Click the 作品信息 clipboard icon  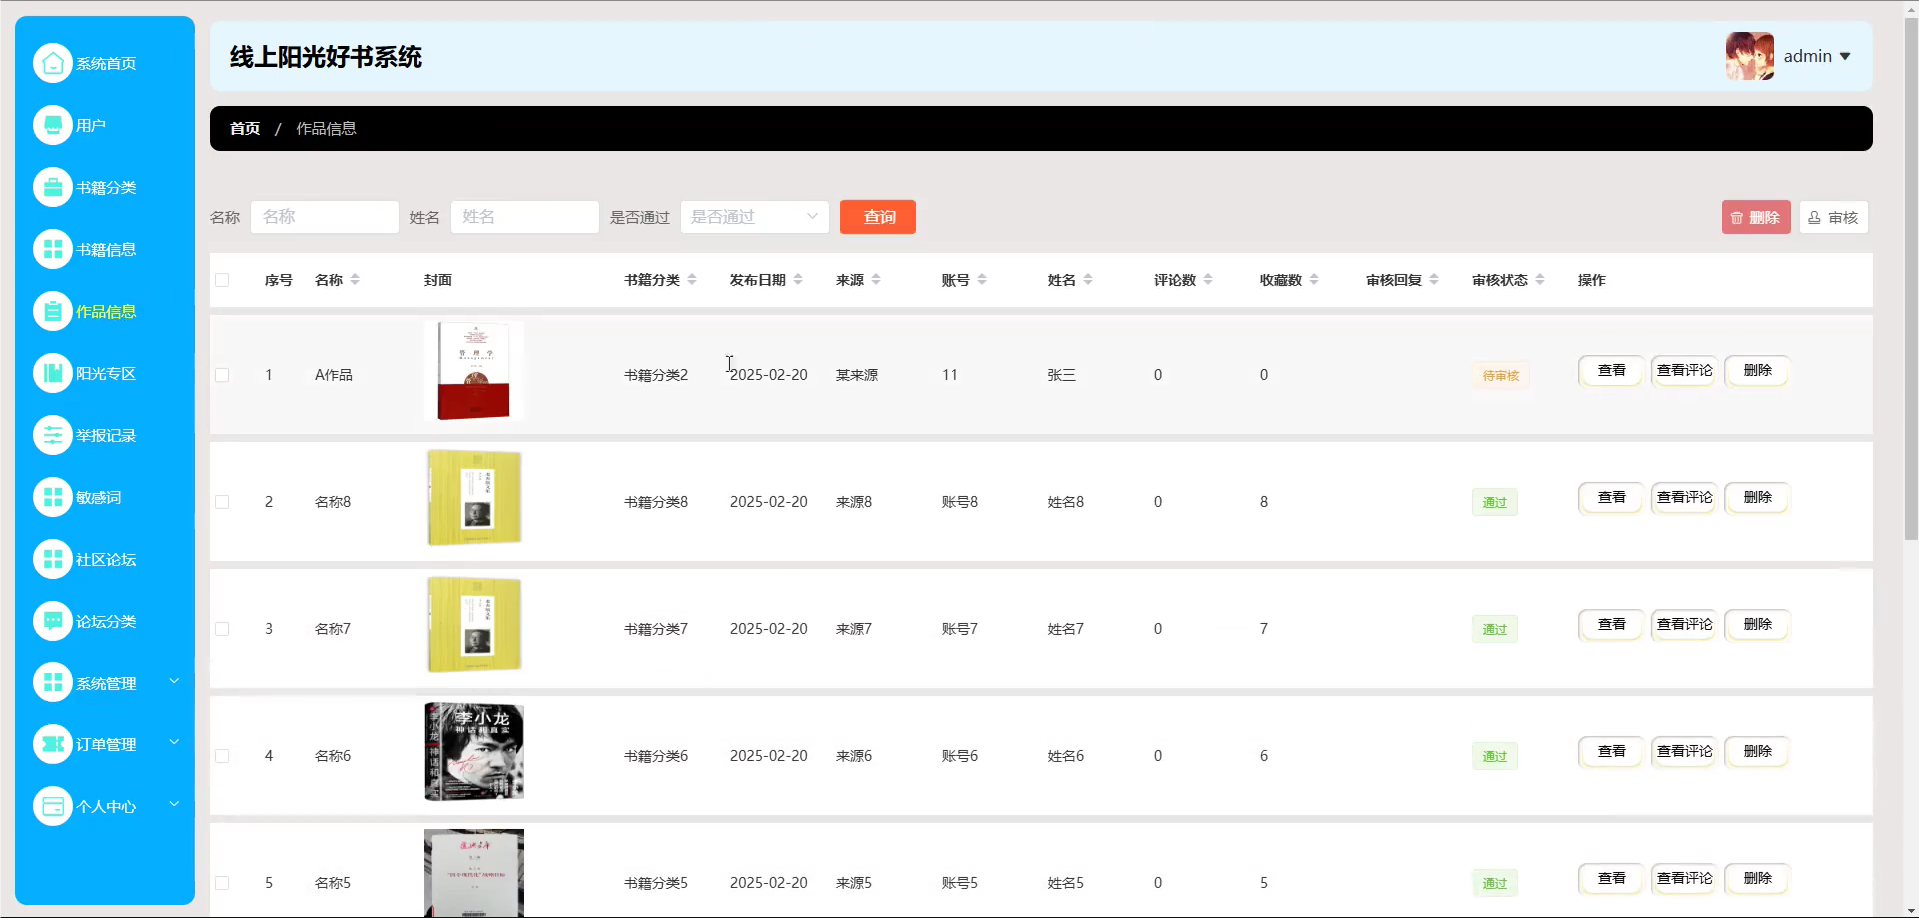pyautogui.click(x=53, y=311)
